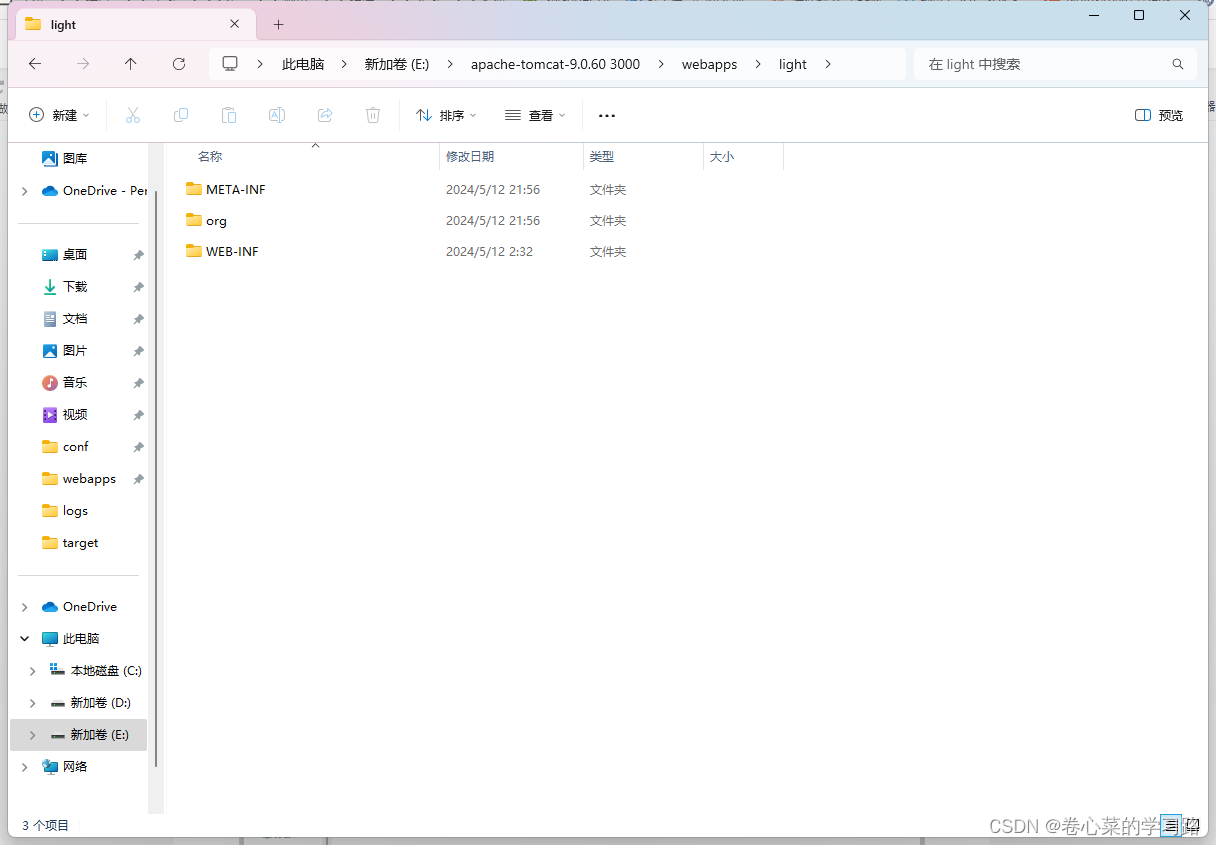Open new tab with plus button

point(279,24)
